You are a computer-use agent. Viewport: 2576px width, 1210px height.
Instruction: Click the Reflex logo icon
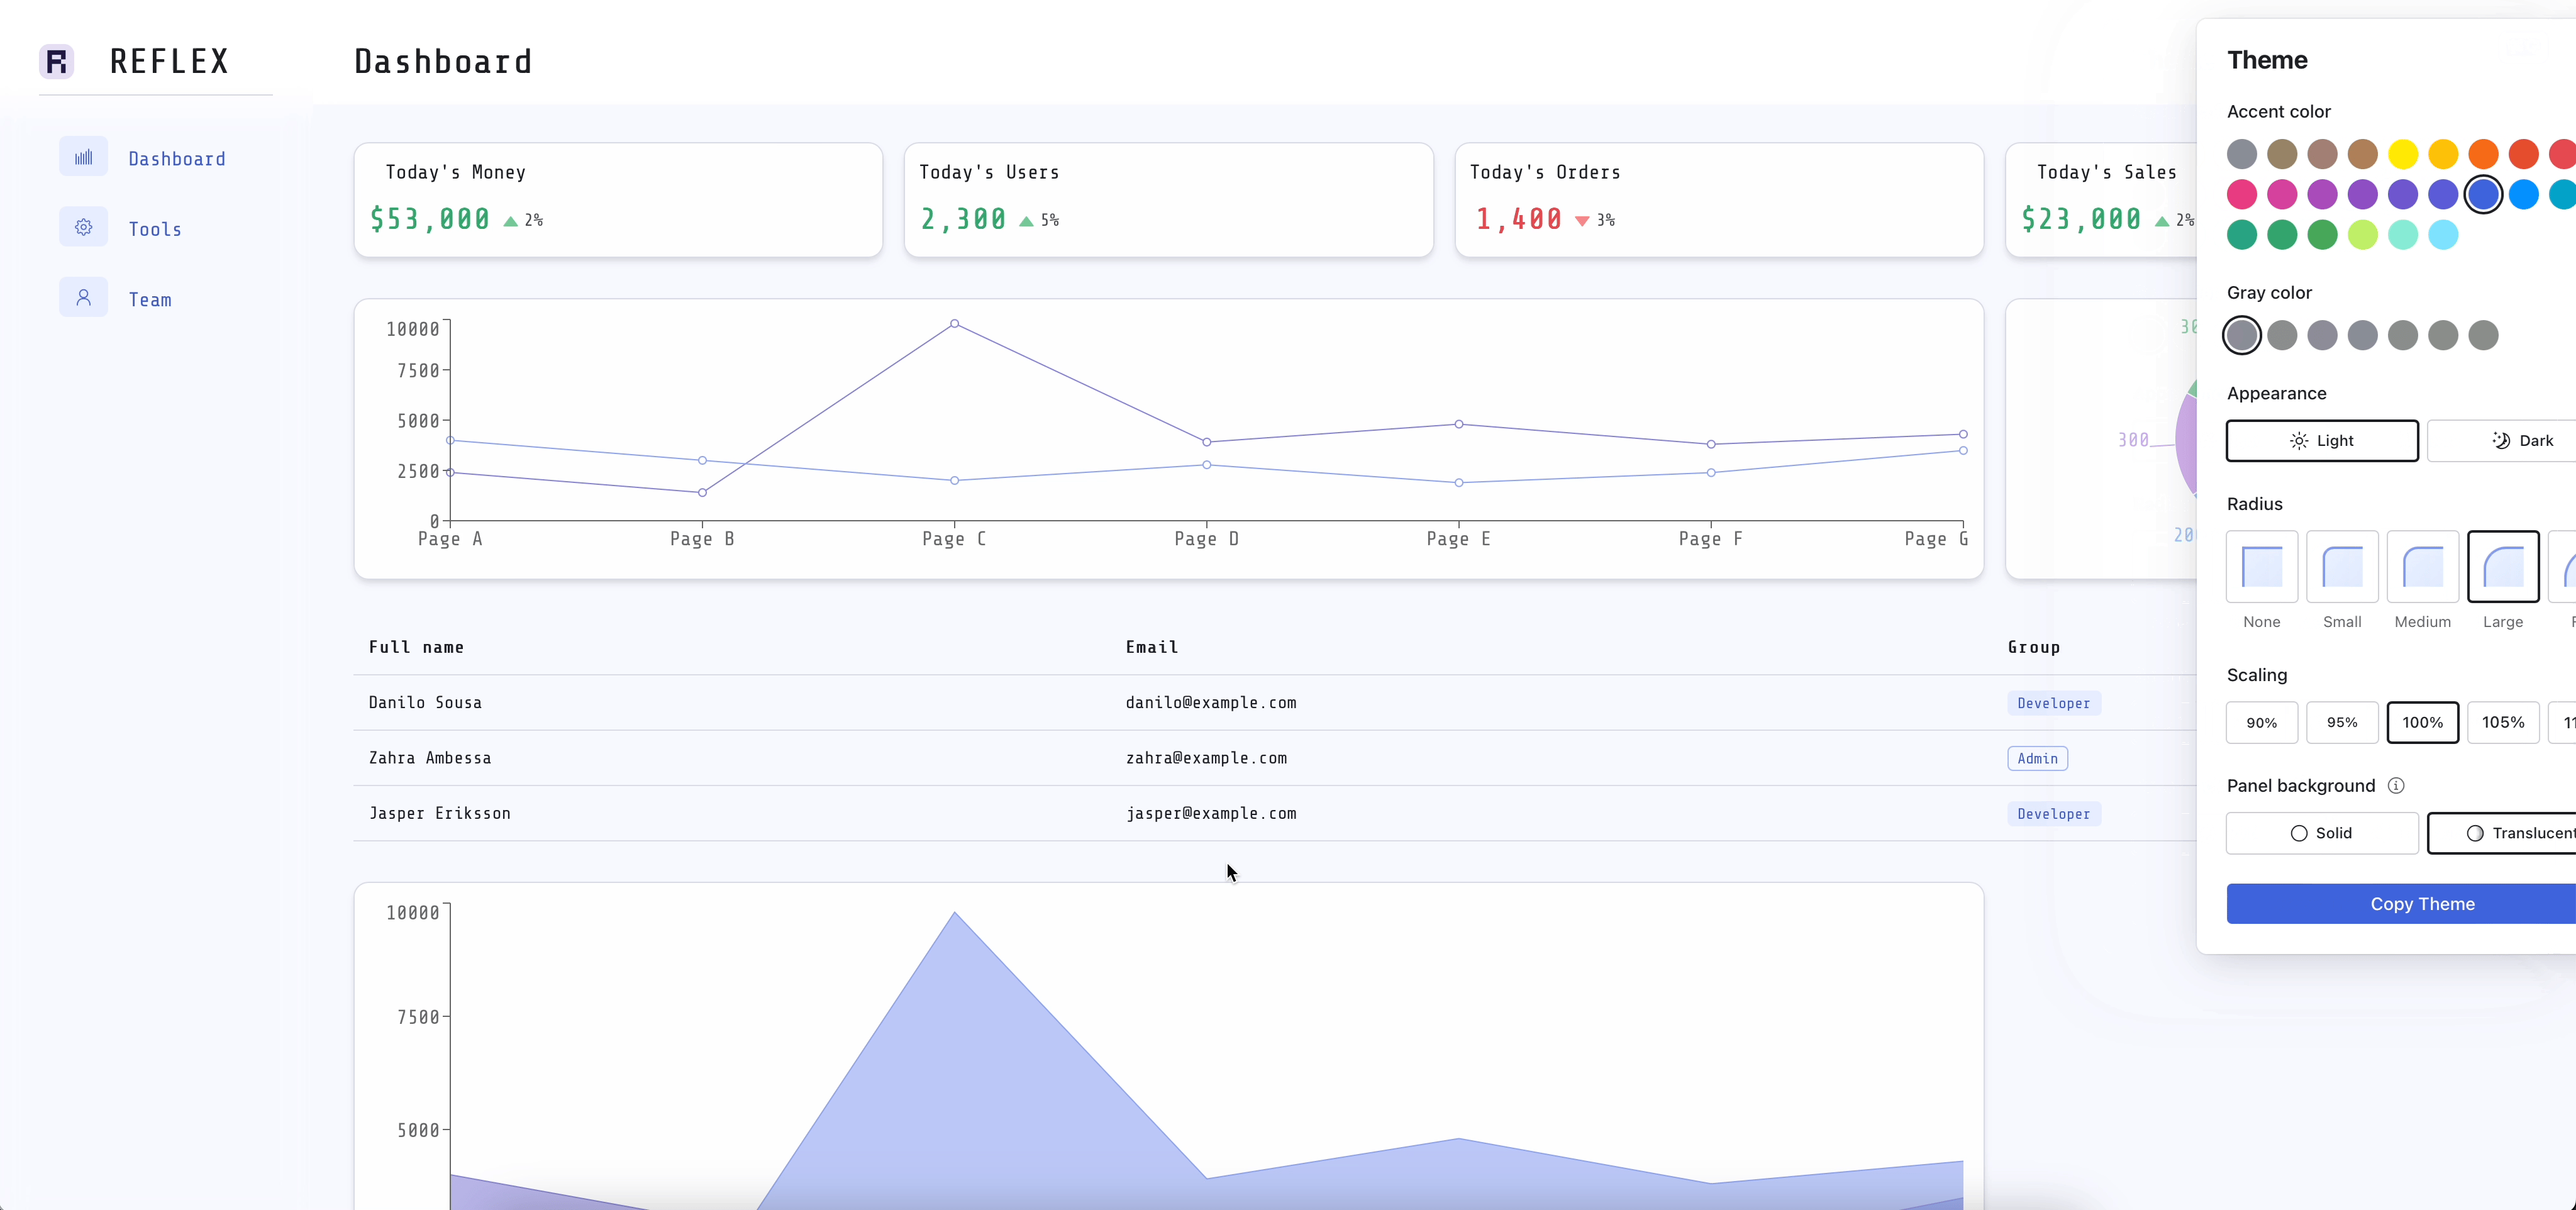[57, 62]
